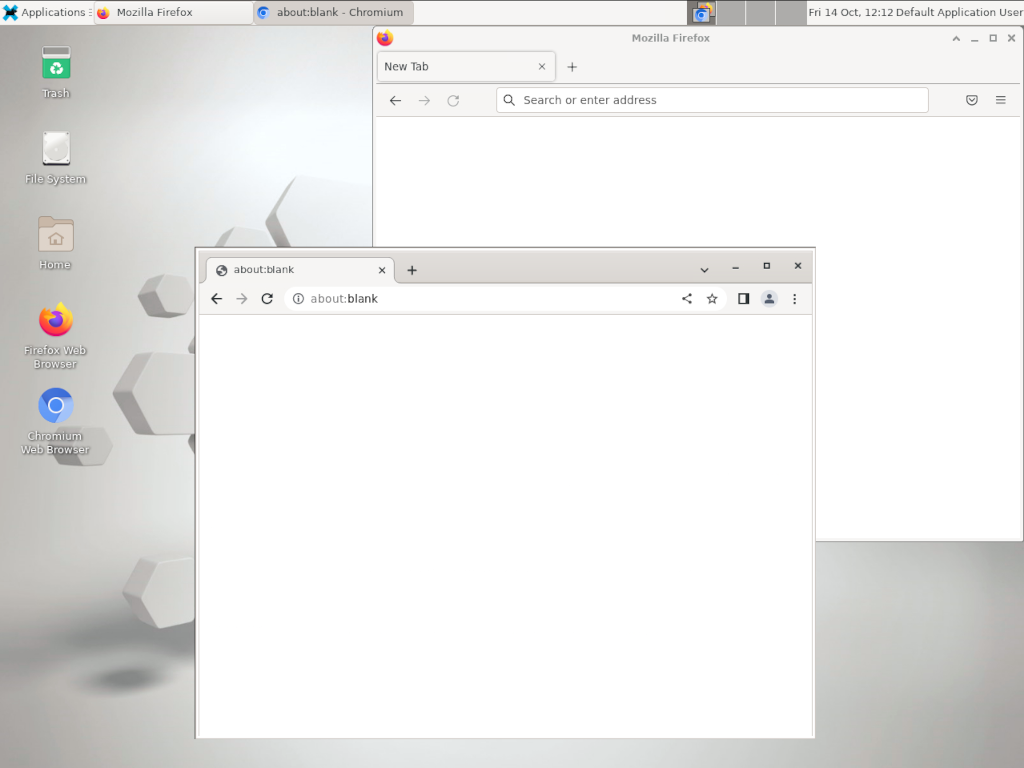Image resolution: width=1024 pixels, height=768 pixels.
Task: Click the Firefox logo in the title bar
Action: (385, 38)
